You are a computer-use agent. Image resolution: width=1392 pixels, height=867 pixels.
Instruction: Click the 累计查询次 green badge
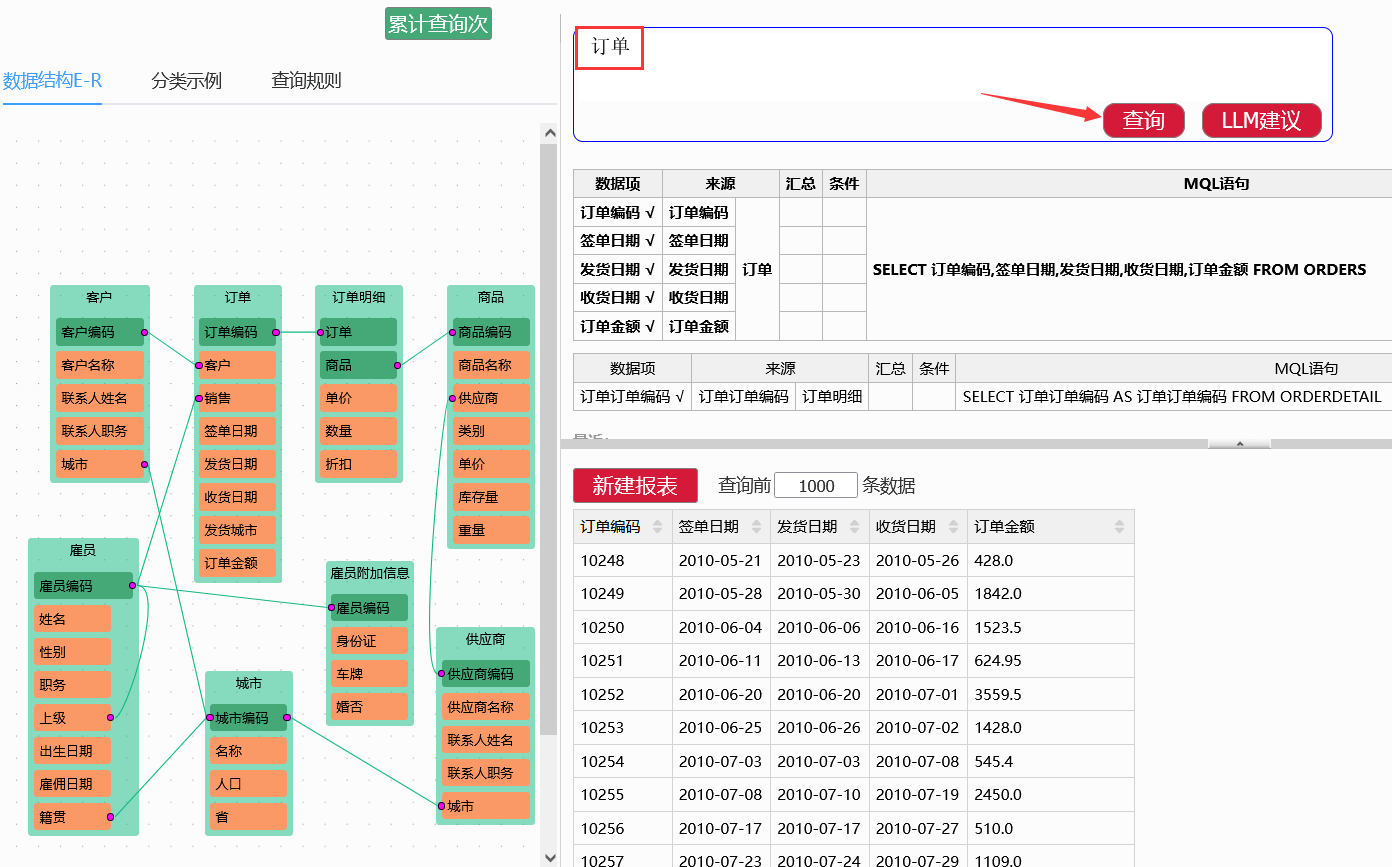(438, 24)
